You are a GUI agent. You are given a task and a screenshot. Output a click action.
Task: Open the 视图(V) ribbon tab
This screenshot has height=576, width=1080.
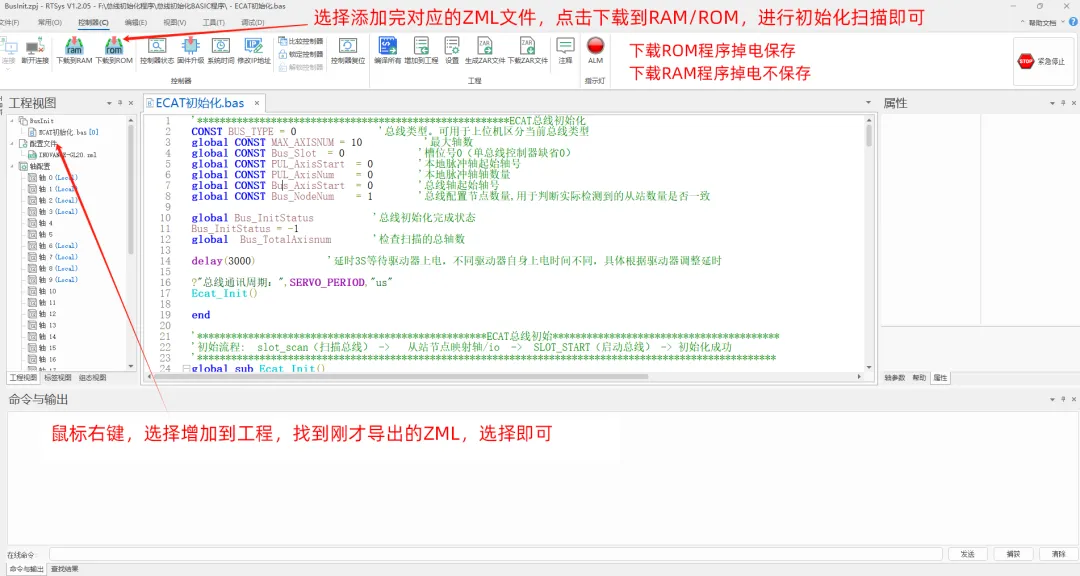click(x=175, y=23)
